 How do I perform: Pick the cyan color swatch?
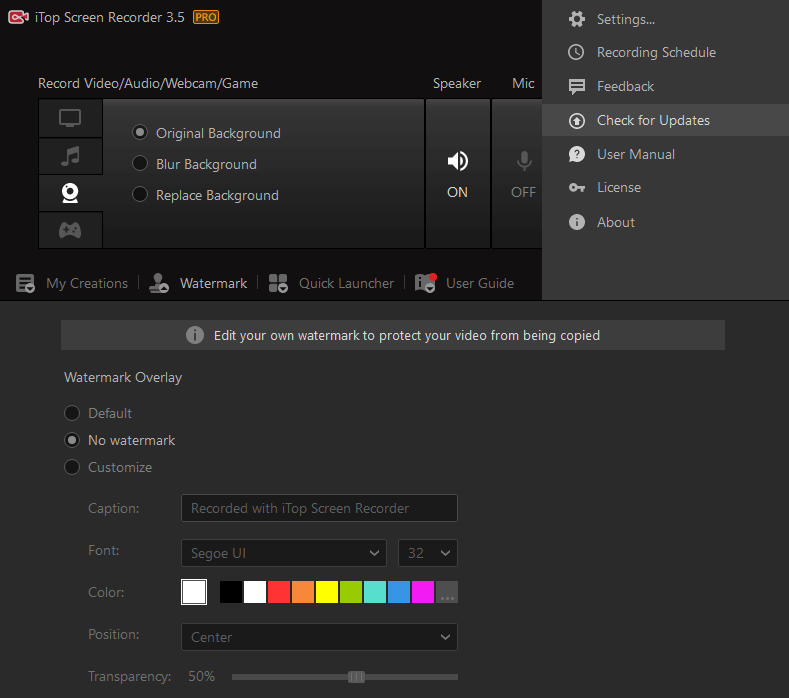pos(375,592)
